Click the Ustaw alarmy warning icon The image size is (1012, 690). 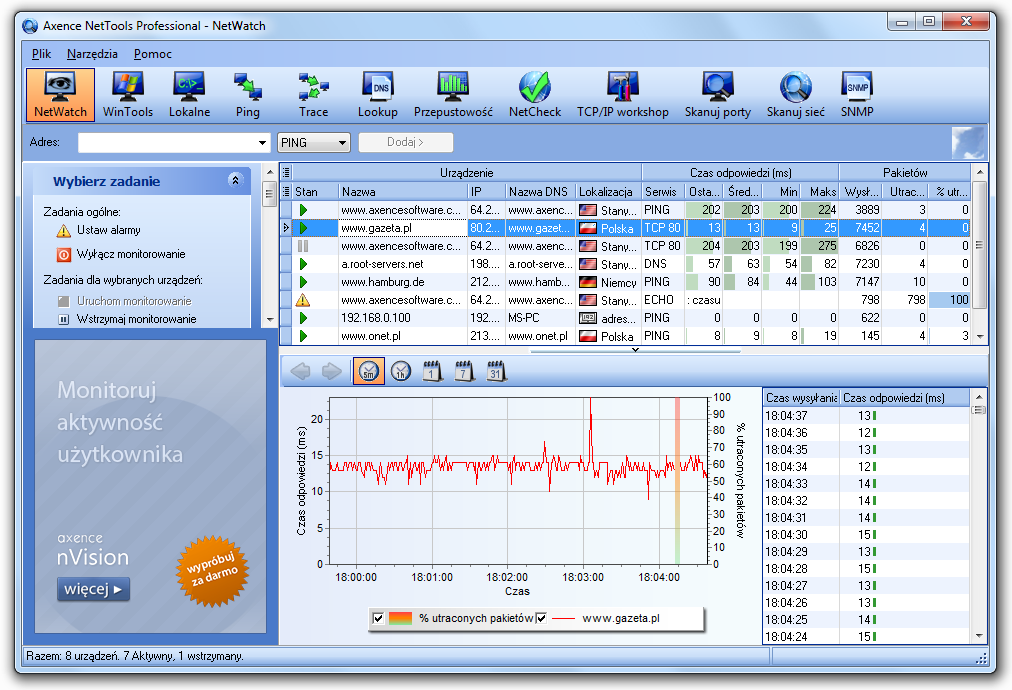click(x=63, y=230)
